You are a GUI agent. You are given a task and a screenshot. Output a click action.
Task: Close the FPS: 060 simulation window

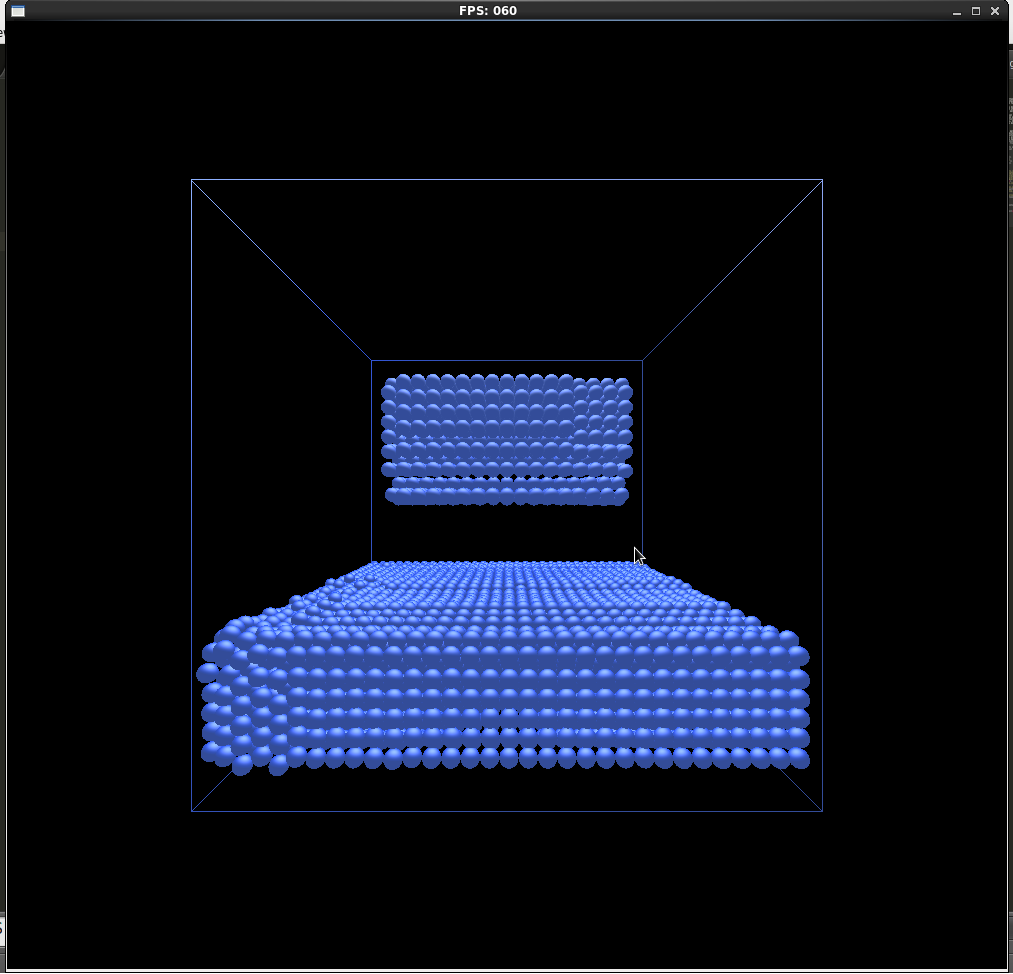(995, 11)
